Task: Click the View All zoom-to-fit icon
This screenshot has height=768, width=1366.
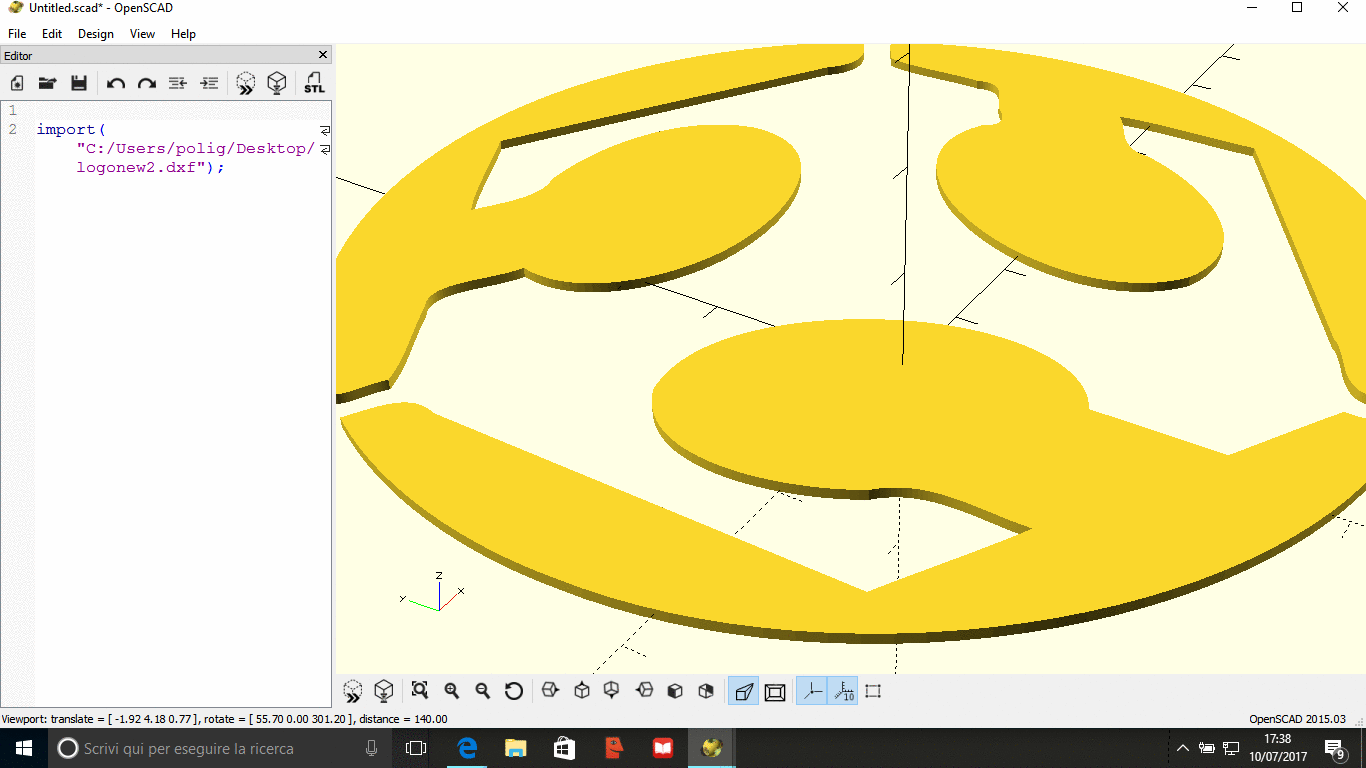Action: click(x=420, y=691)
